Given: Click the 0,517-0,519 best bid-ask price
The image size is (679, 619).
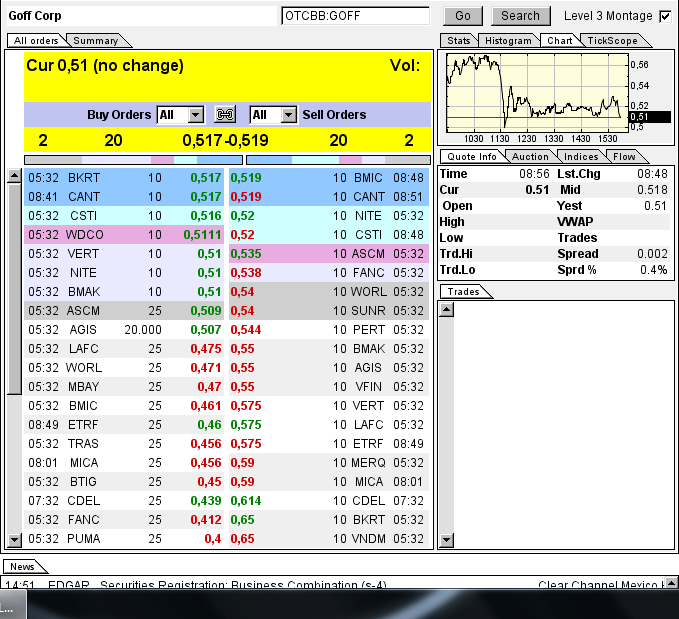Looking at the screenshot, I should coord(225,140).
